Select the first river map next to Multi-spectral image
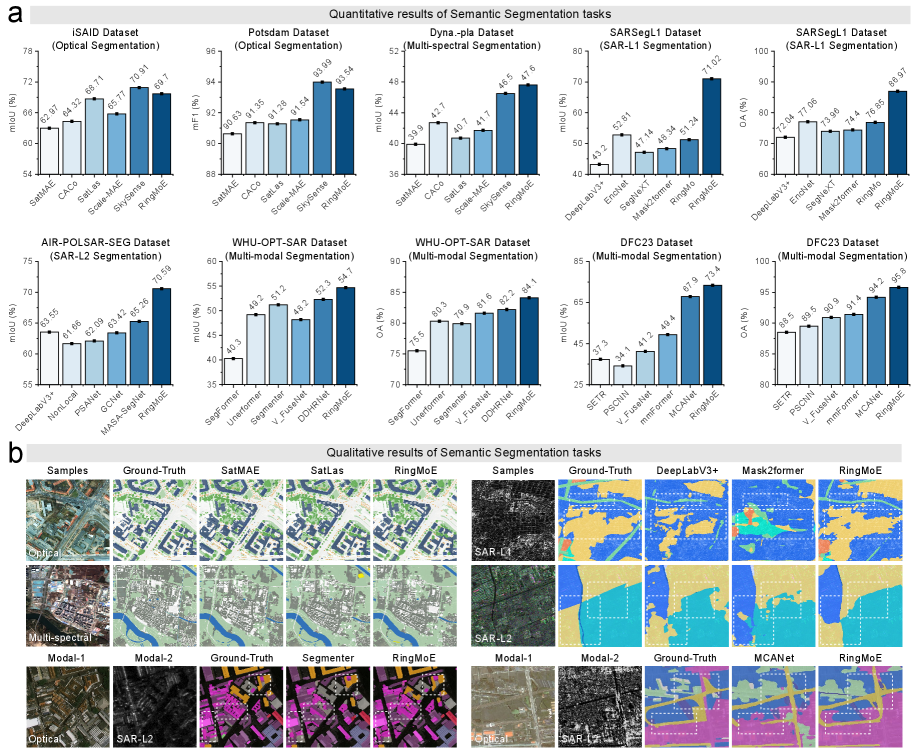 pyautogui.click(x=154, y=606)
